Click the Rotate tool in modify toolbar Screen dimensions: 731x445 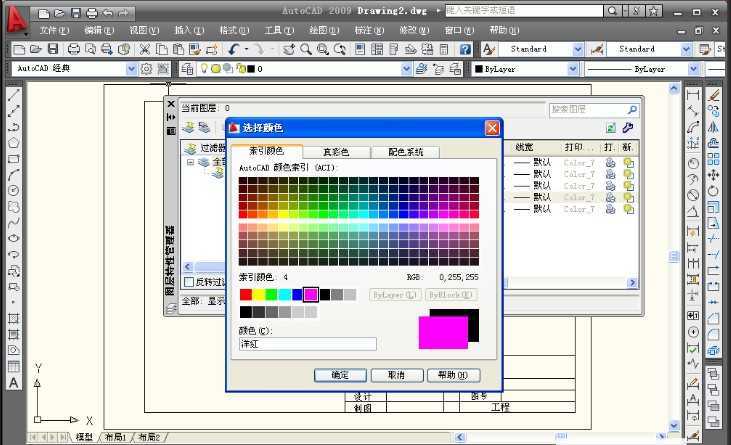click(713, 191)
